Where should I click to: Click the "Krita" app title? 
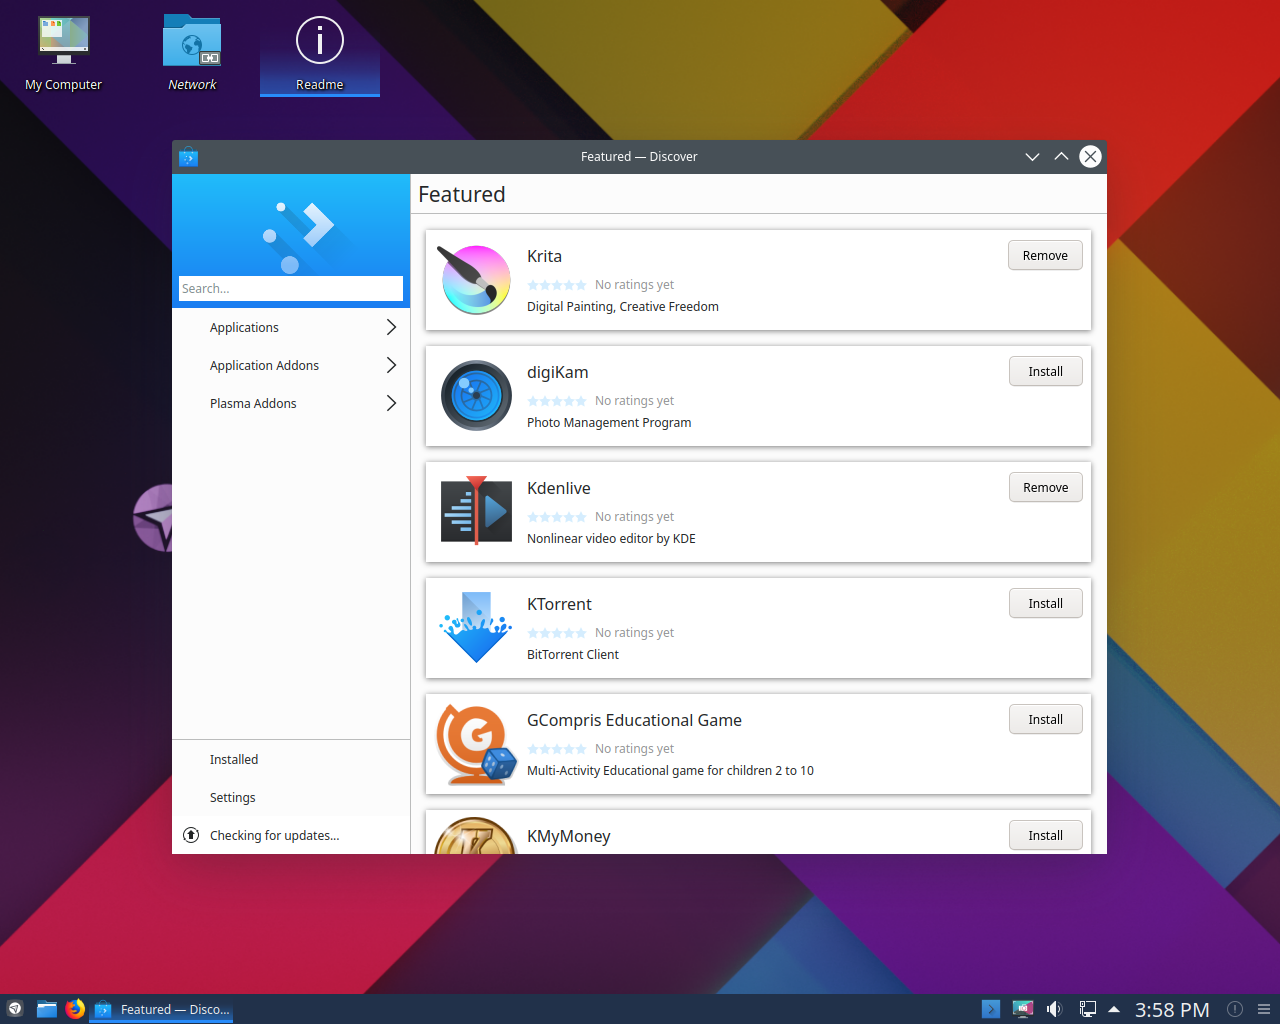coord(545,256)
